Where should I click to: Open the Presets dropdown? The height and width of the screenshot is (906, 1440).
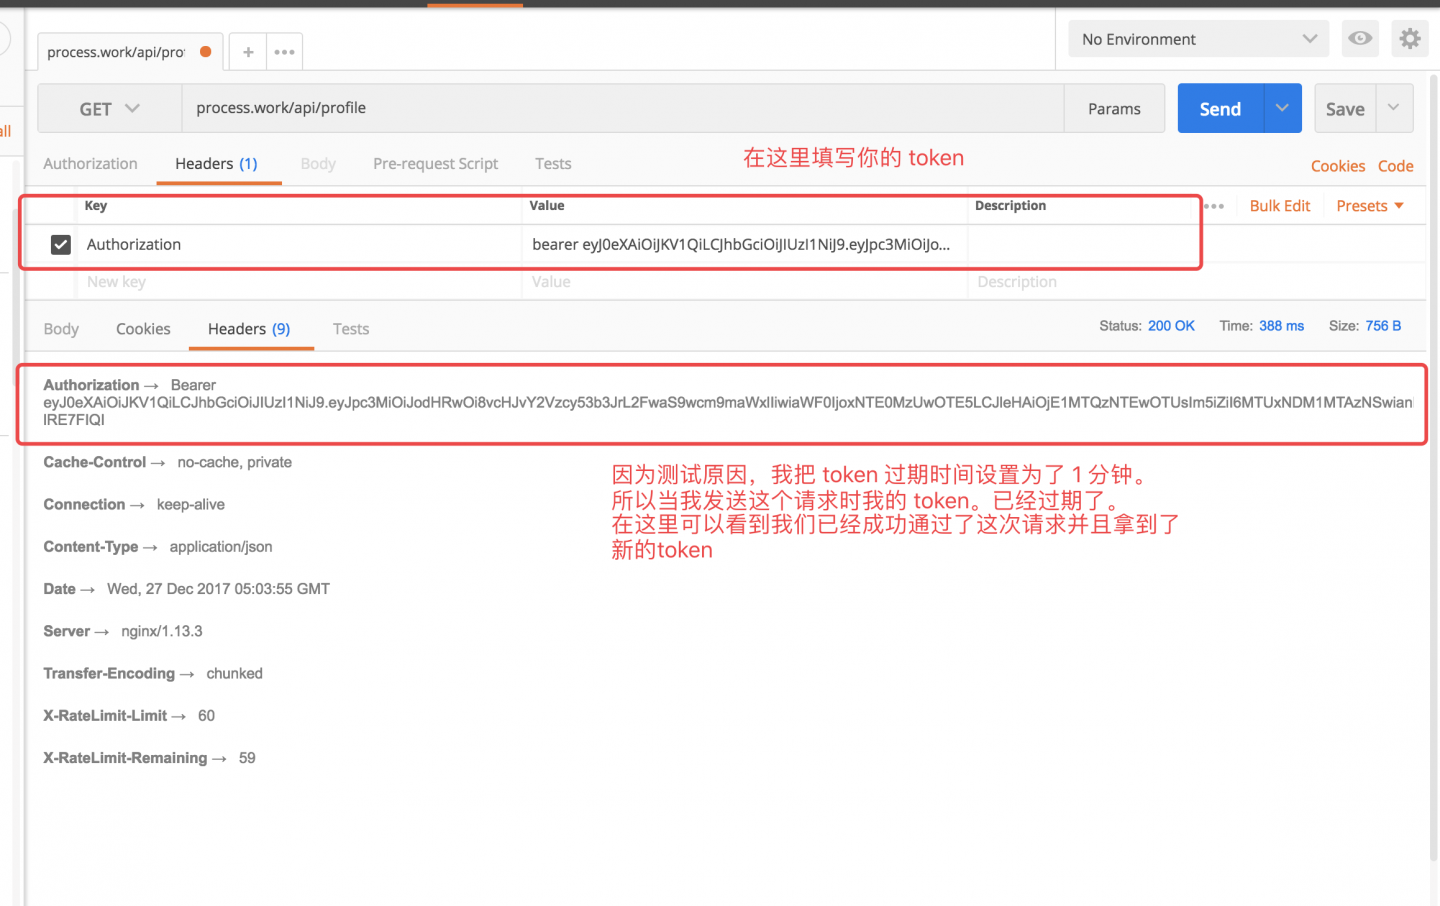click(1370, 206)
